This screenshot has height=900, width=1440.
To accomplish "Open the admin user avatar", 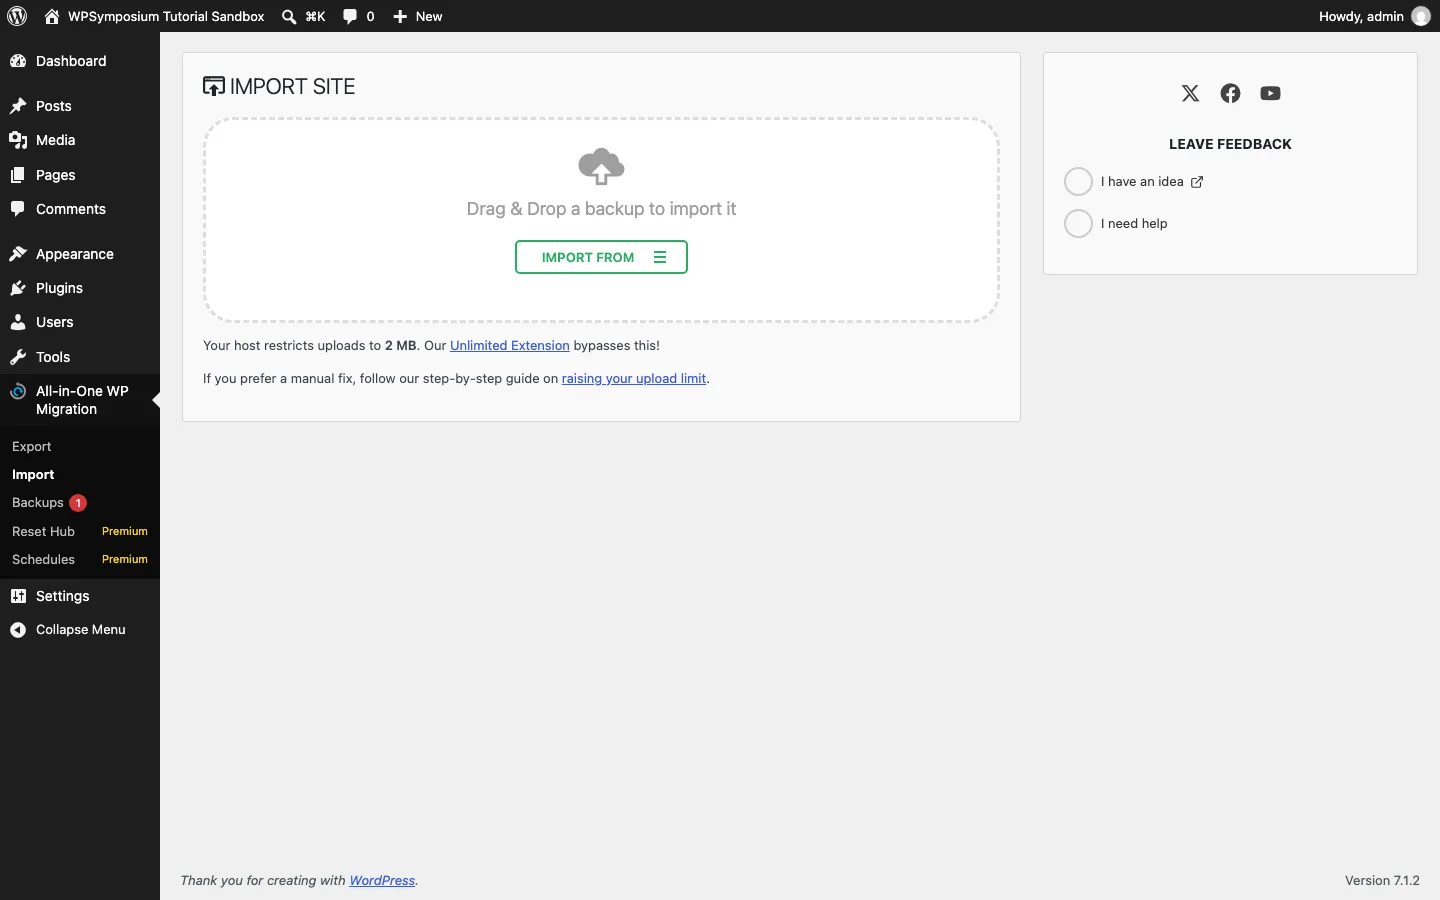I will coord(1422,16).
